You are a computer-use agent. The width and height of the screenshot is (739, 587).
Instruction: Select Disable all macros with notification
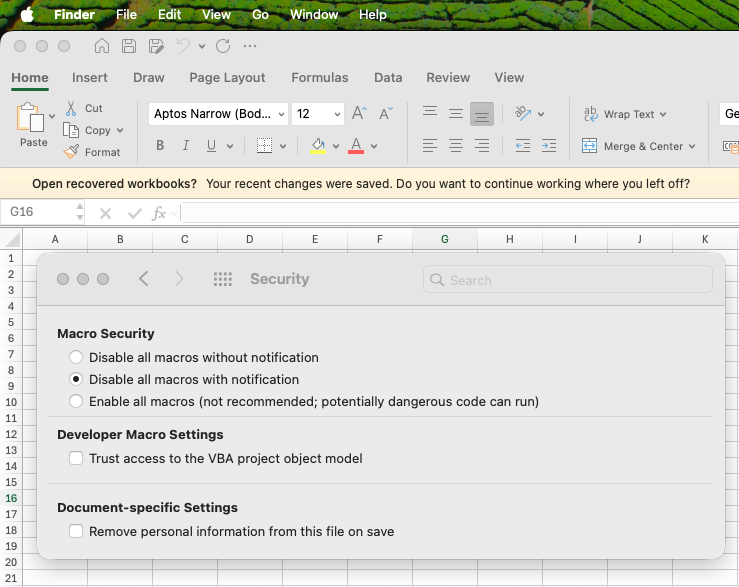[x=76, y=379]
